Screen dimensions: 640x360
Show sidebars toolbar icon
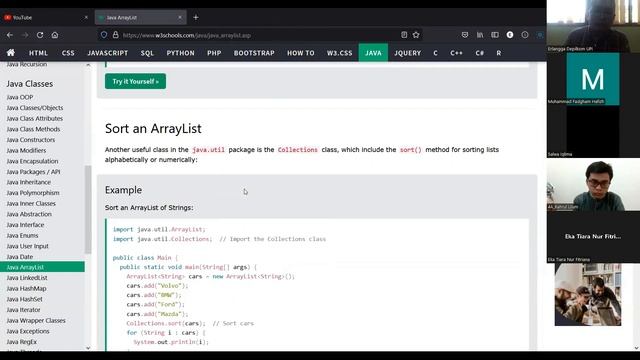(x=495, y=35)
